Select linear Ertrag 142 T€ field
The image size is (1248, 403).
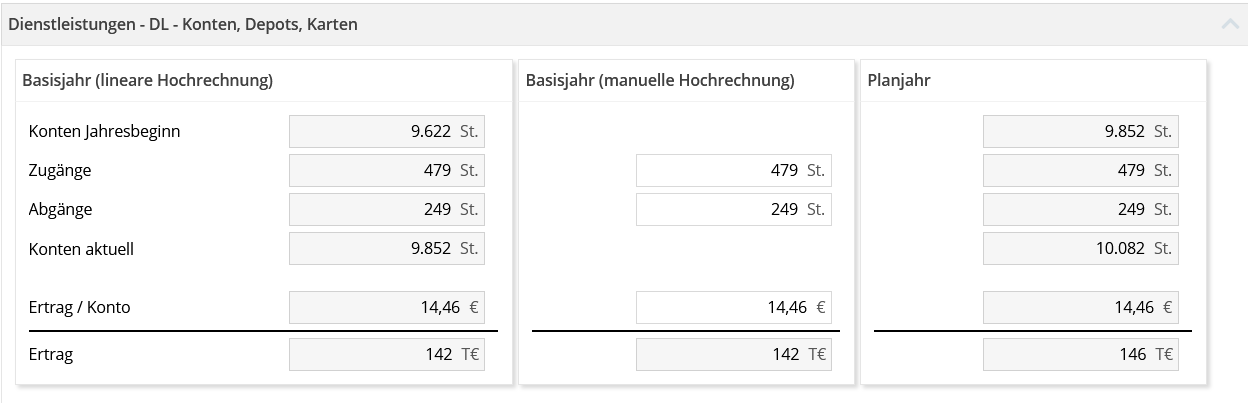(x=387, y=354)
